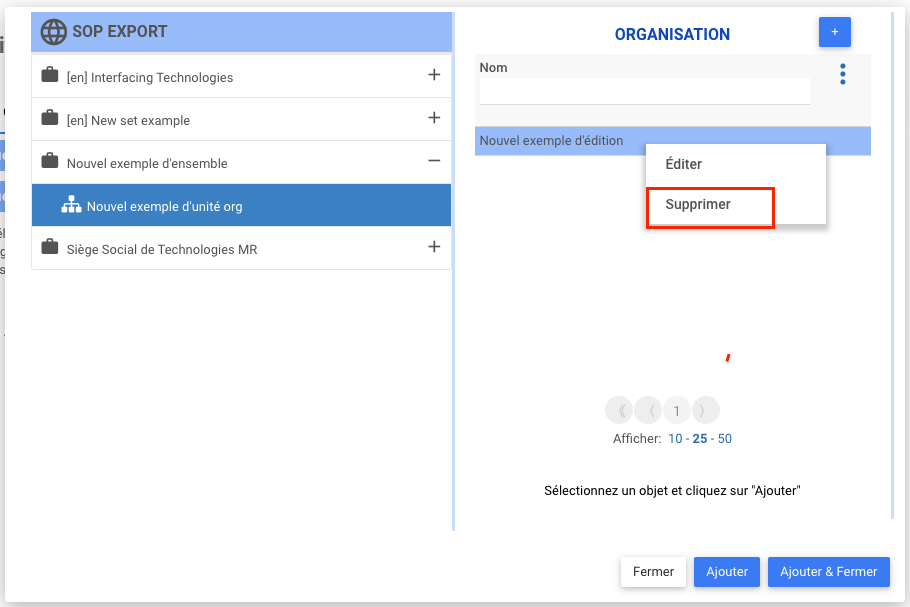910x607 pixels.
Task: Expand Siège Social de Technologies MR
Action: (x=434, y=247)
